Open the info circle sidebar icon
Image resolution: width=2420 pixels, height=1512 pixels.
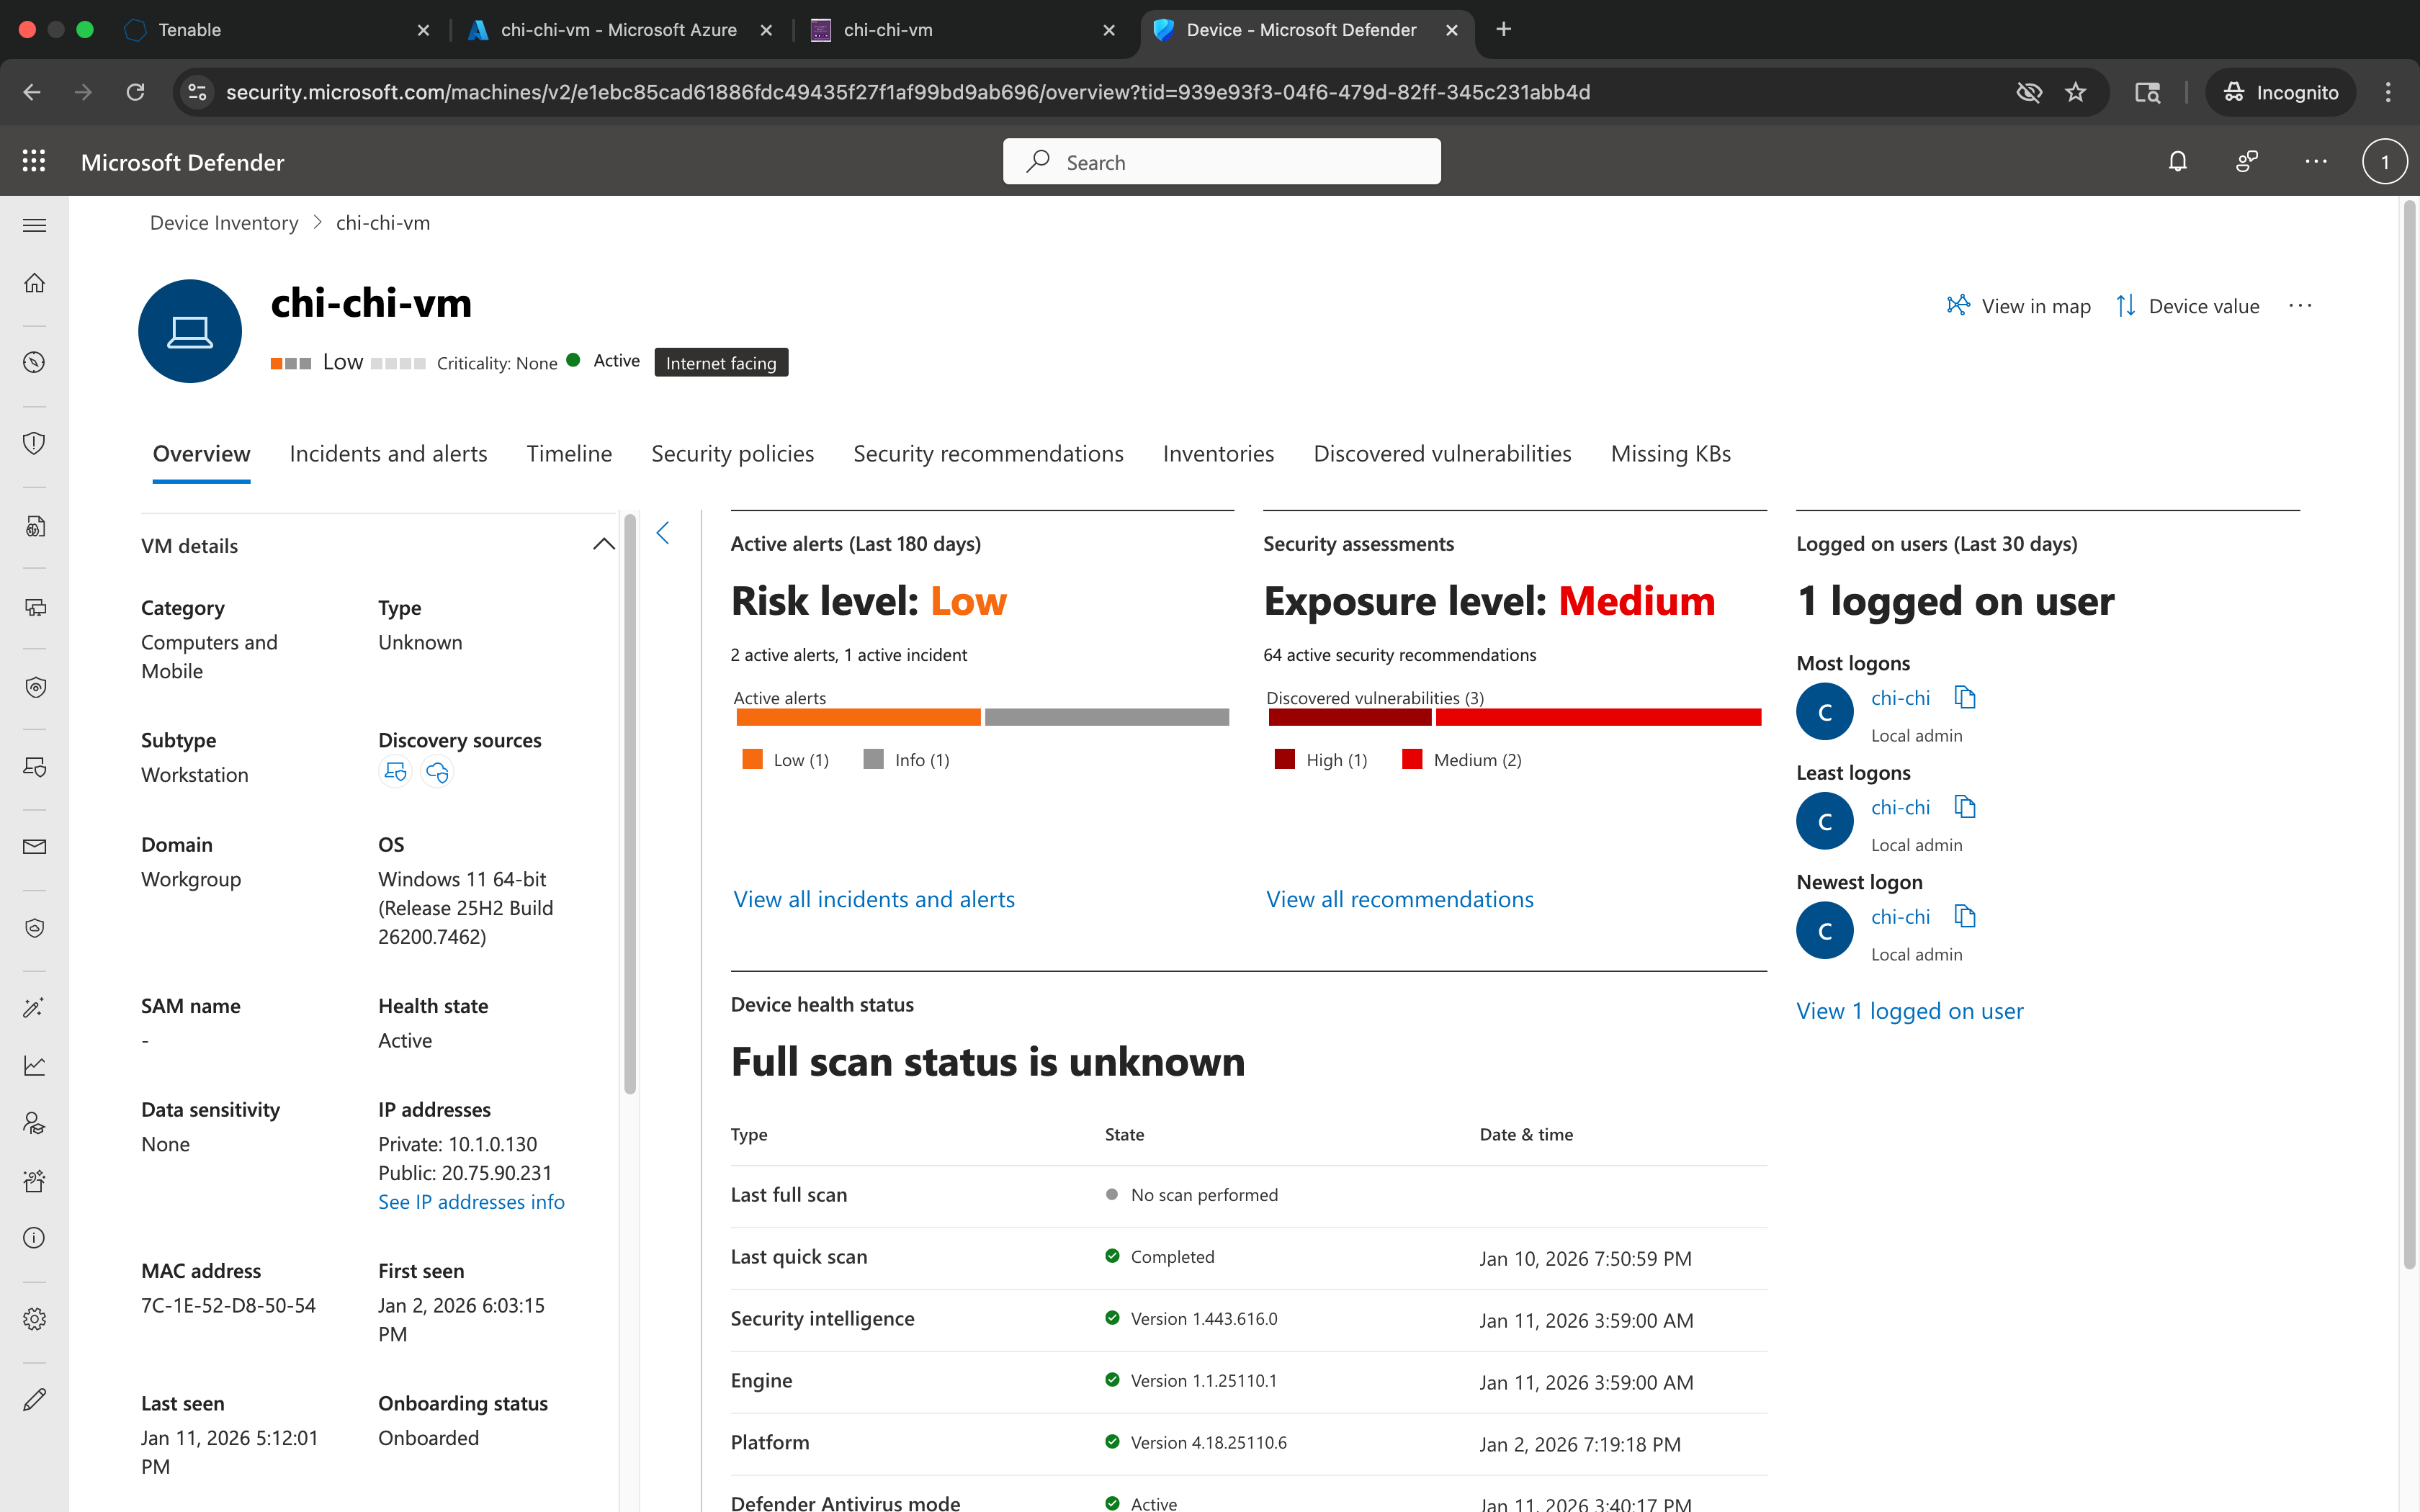(34, 1238)
